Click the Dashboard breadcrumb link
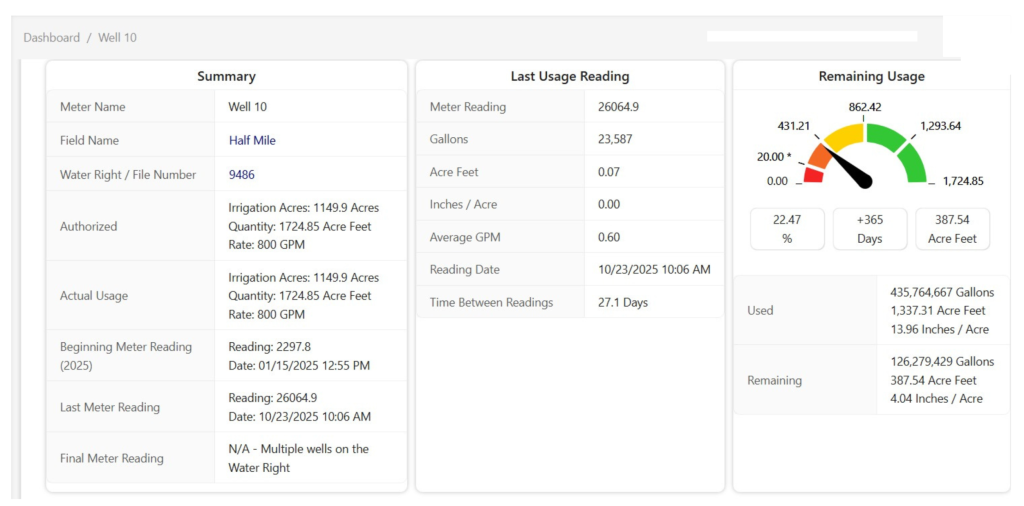Screen dimensions: 1024x506 click(51, 38)
